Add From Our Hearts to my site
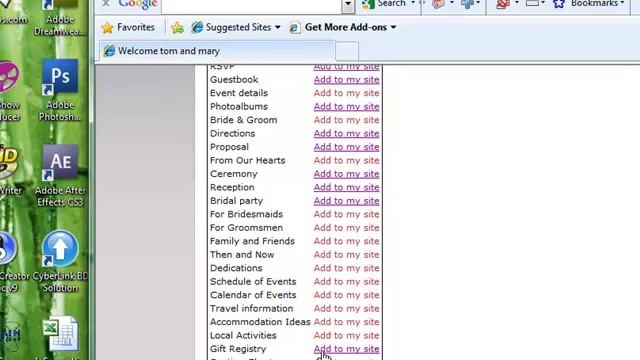Screen dimensions: 640x360 point(347,160)
